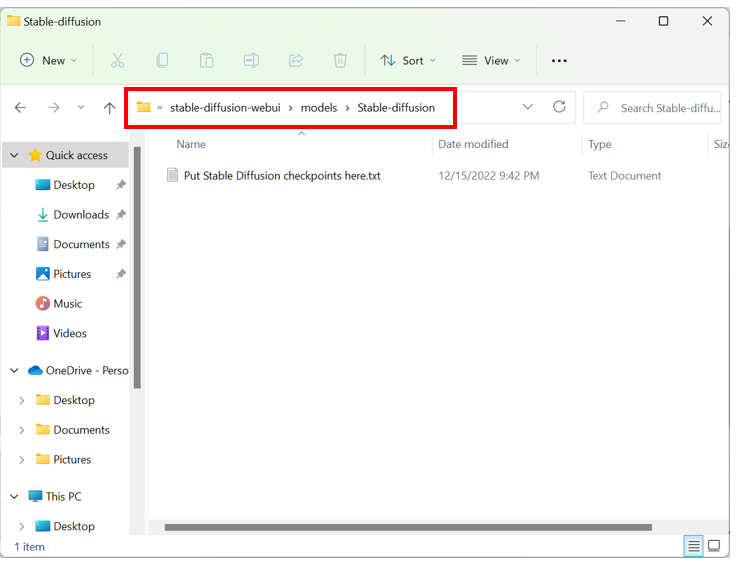Expand Desktop under This PC
The height and width of the screenshot is (566, 739).
(x=21, y=526)
